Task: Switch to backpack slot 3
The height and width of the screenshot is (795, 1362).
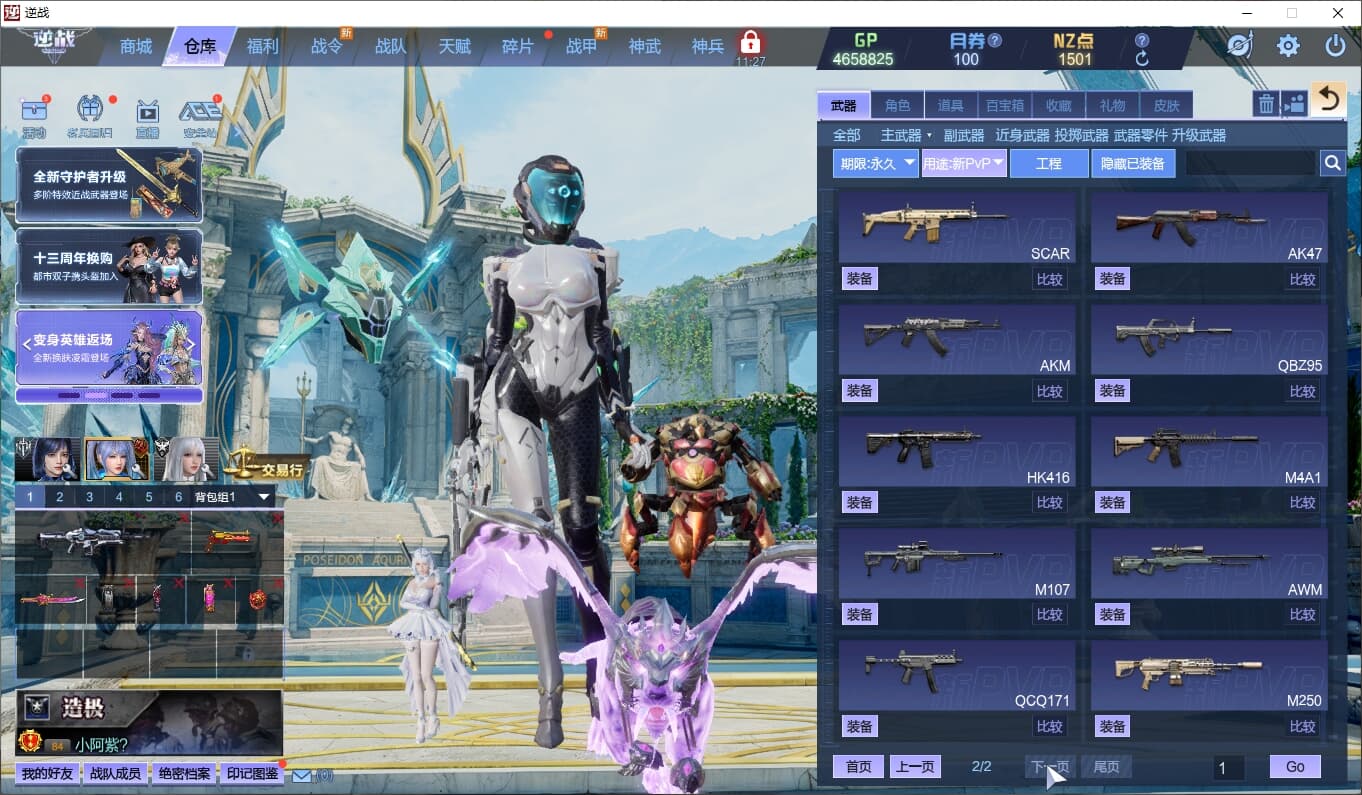Action: (x=89, y=497)
